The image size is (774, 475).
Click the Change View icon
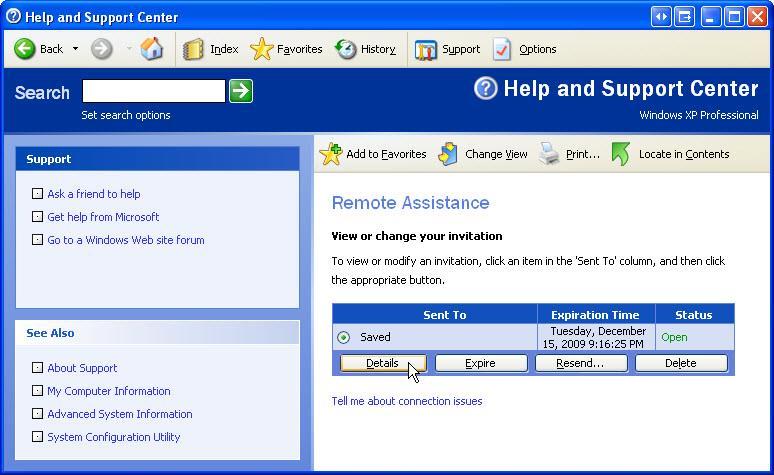[x=448, y=154]
